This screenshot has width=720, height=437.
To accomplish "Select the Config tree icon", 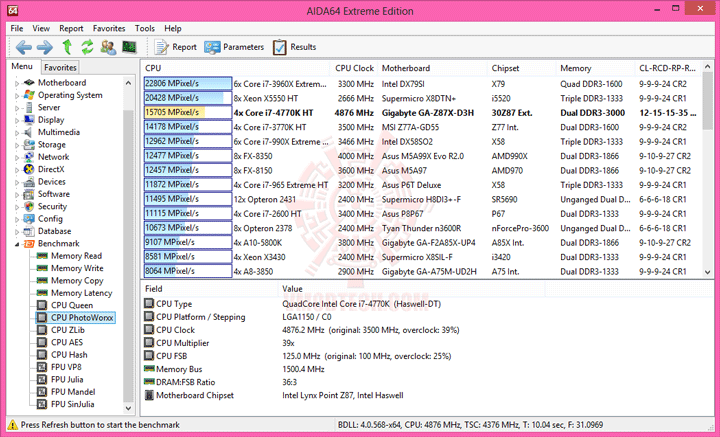I will 29,219.
